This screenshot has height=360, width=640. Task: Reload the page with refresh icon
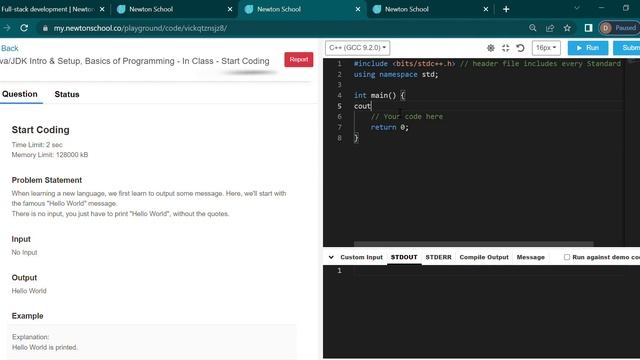click(24, 28)
